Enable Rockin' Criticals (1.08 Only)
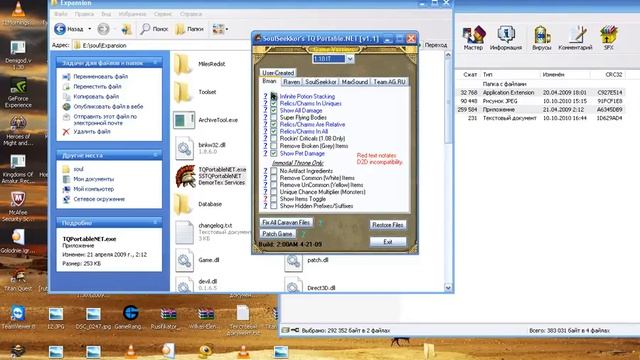Screen dimensions: 640x360 pyautogui.click(x=273, y=139)
